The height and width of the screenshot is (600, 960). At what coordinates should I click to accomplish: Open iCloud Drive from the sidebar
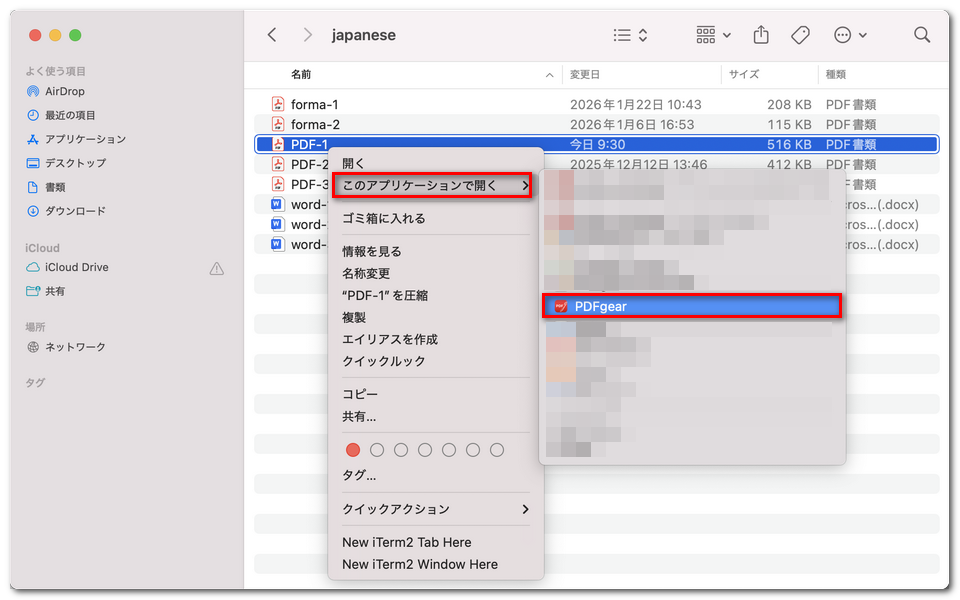pyautogui.click(x=74, y=267)
